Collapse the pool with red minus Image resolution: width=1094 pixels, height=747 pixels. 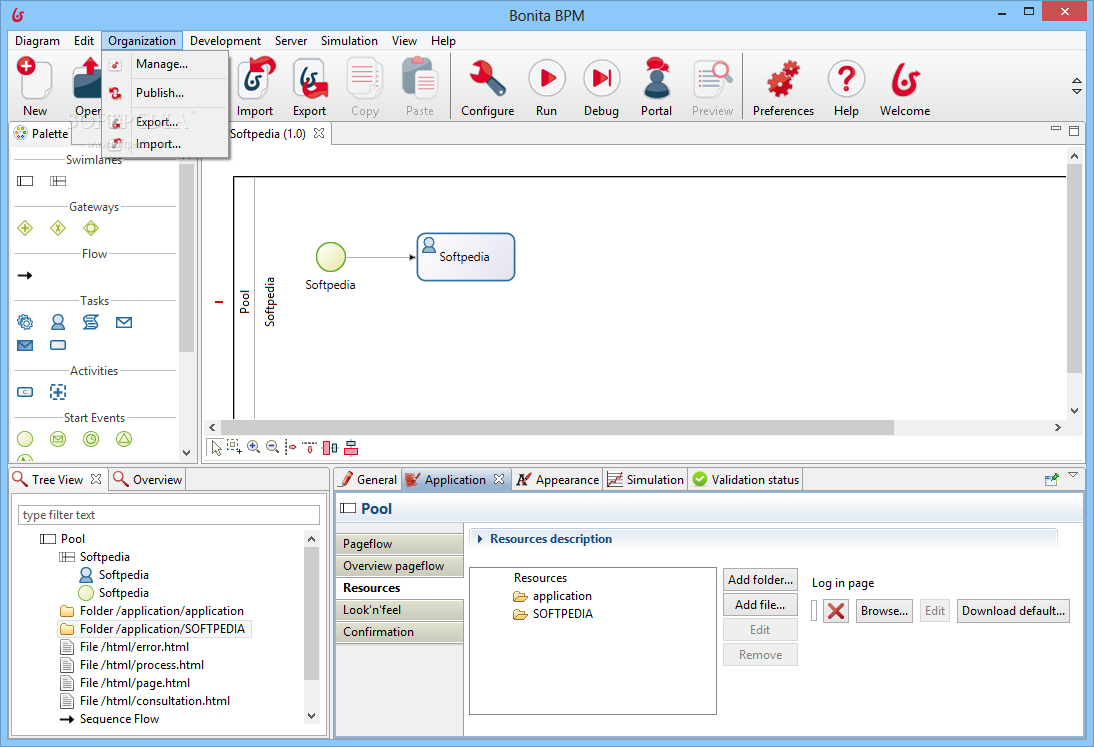coord(219,302)
